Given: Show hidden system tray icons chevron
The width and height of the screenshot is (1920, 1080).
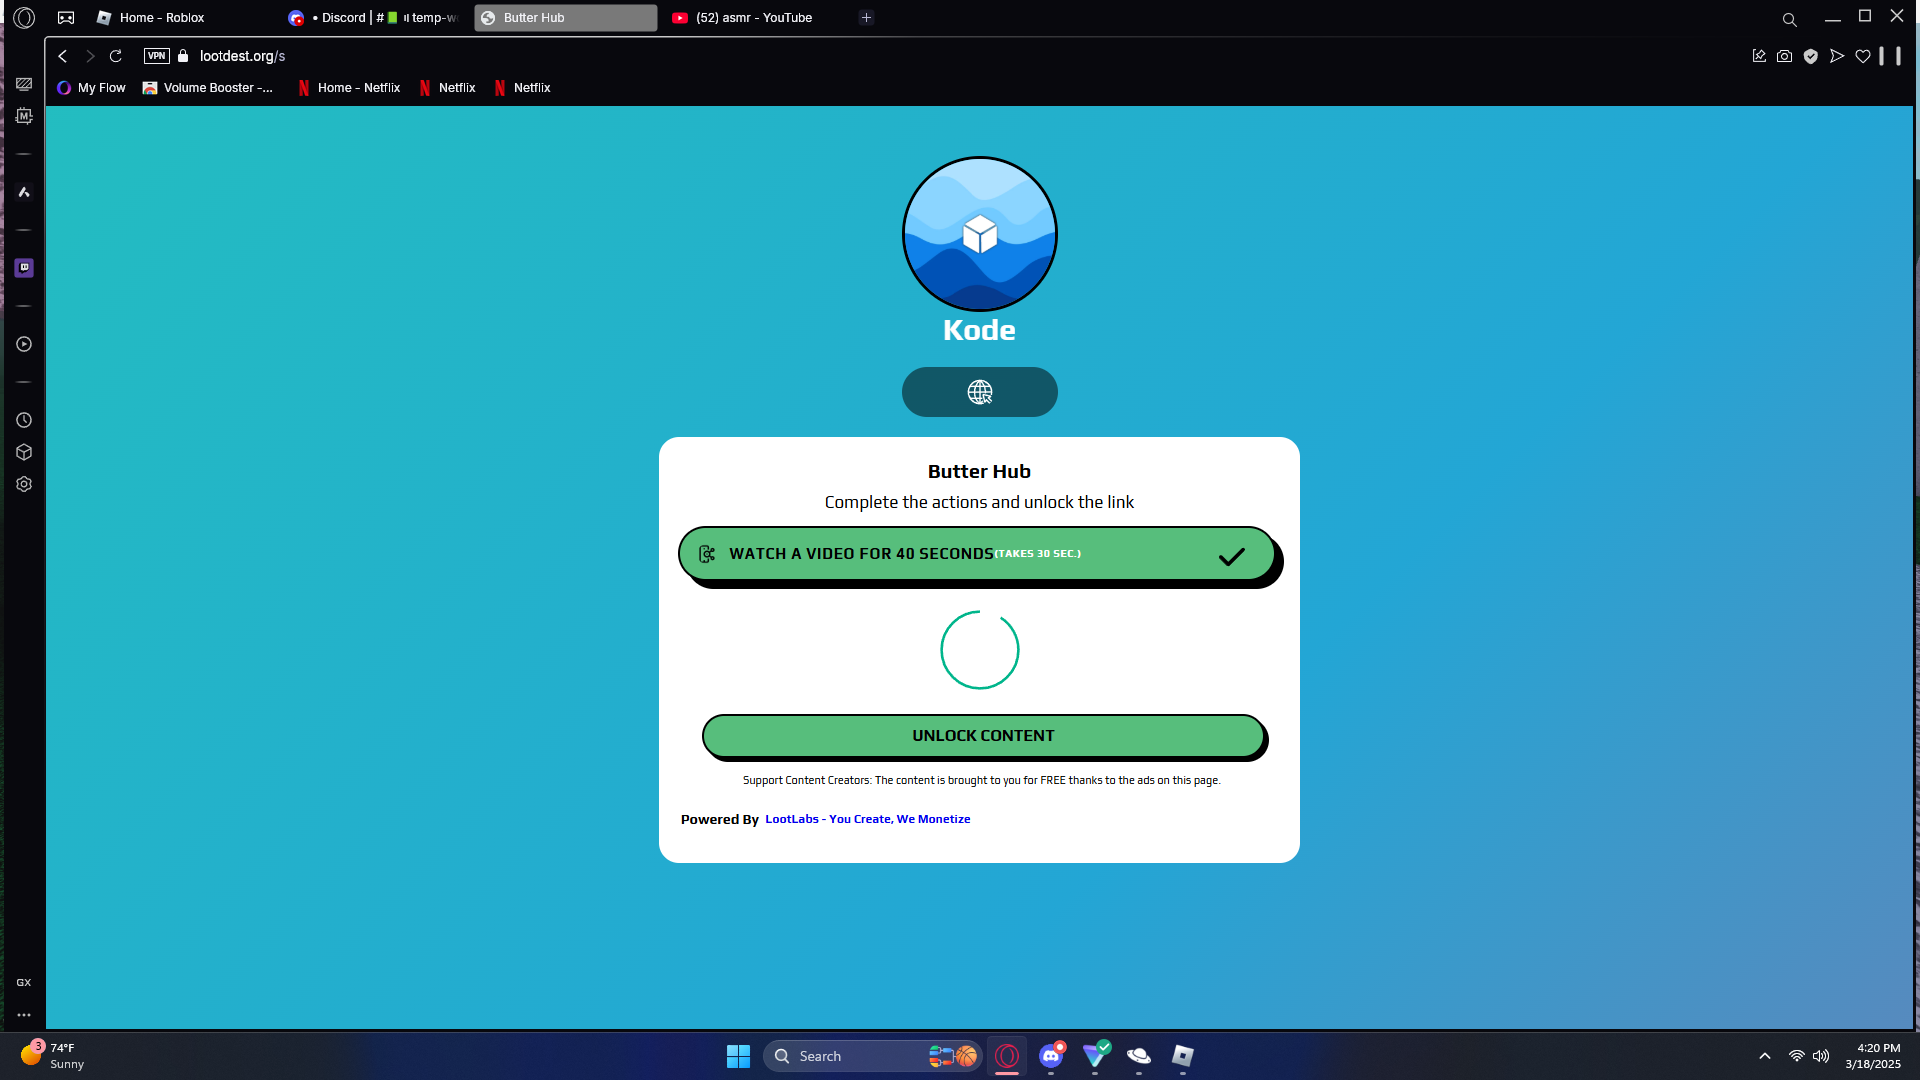Looking at the screenshot, I should [1764, 1056].
